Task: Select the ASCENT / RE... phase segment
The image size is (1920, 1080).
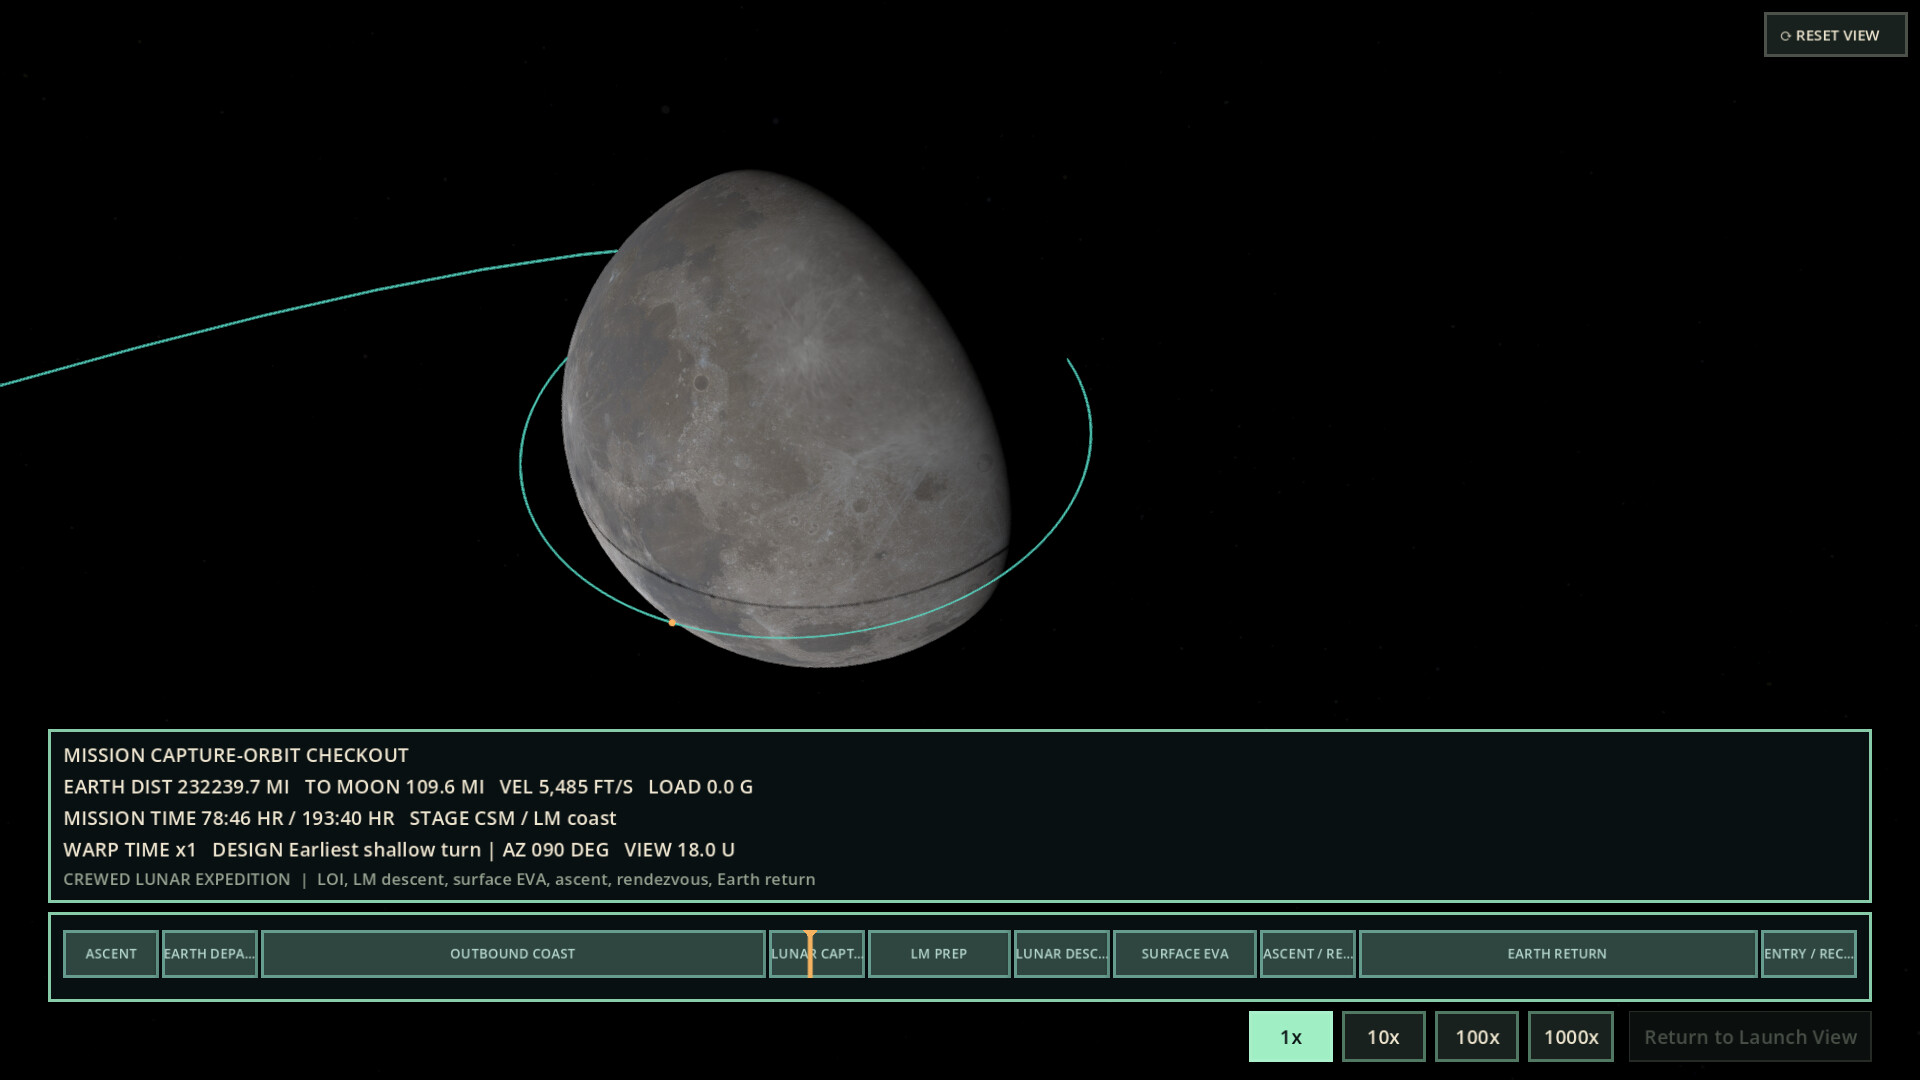Action: [1308, 954]
